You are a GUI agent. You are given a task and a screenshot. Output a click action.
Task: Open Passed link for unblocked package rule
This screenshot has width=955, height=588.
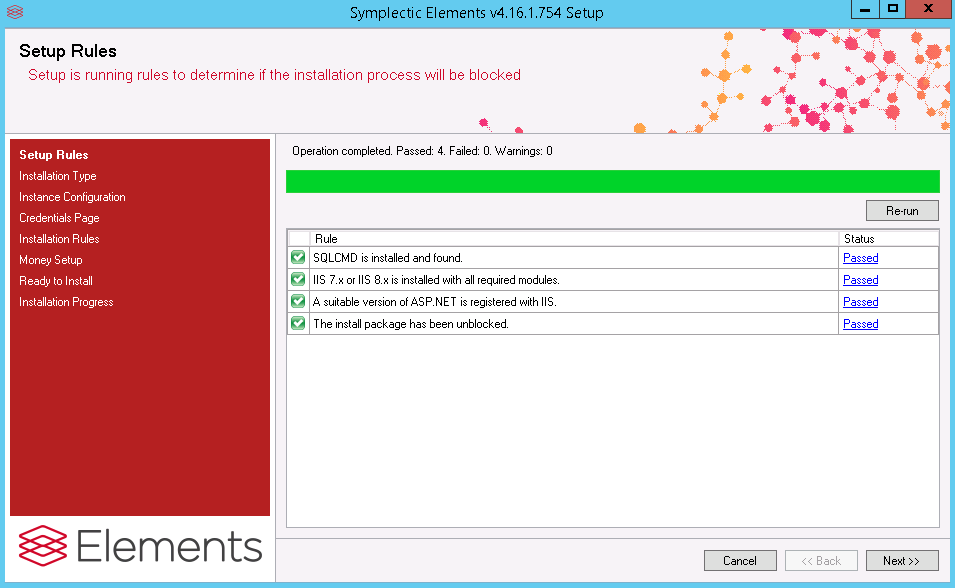(860, 324)
